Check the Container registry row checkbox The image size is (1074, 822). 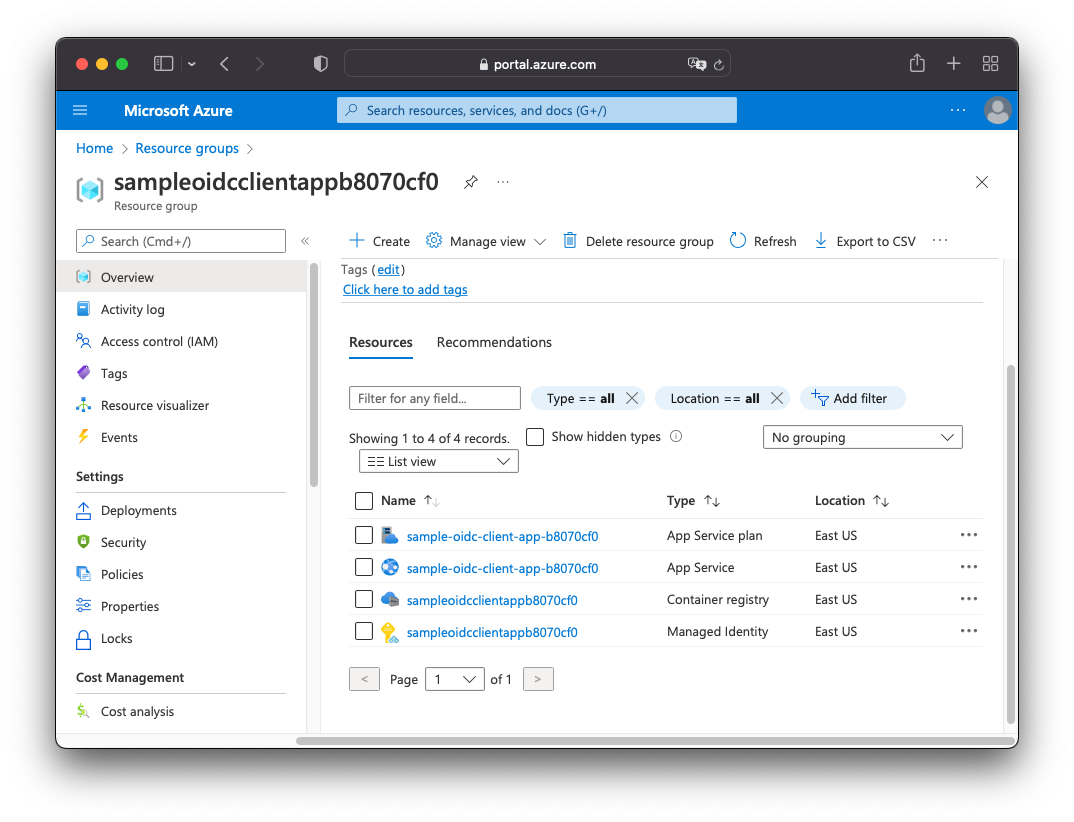click(x=364, y=599)
